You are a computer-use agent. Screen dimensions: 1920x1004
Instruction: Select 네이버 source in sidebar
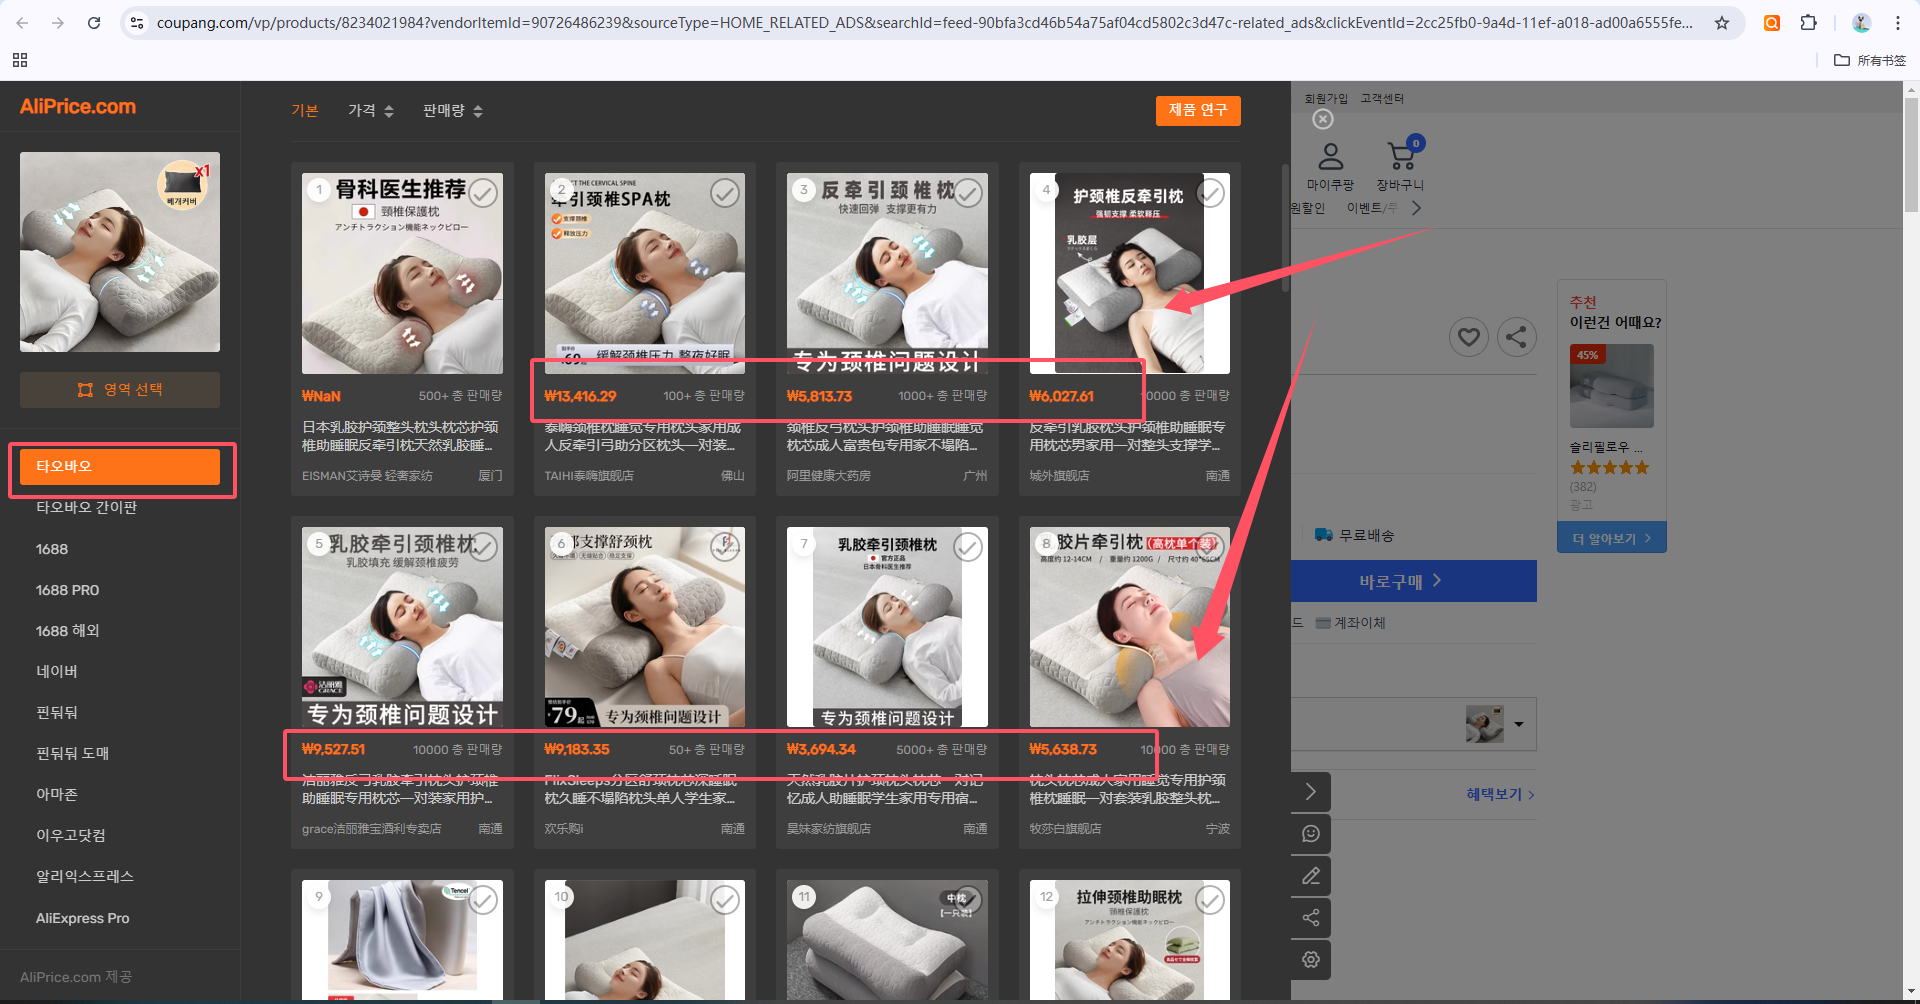pyautogui.click(x=56, y=671)
